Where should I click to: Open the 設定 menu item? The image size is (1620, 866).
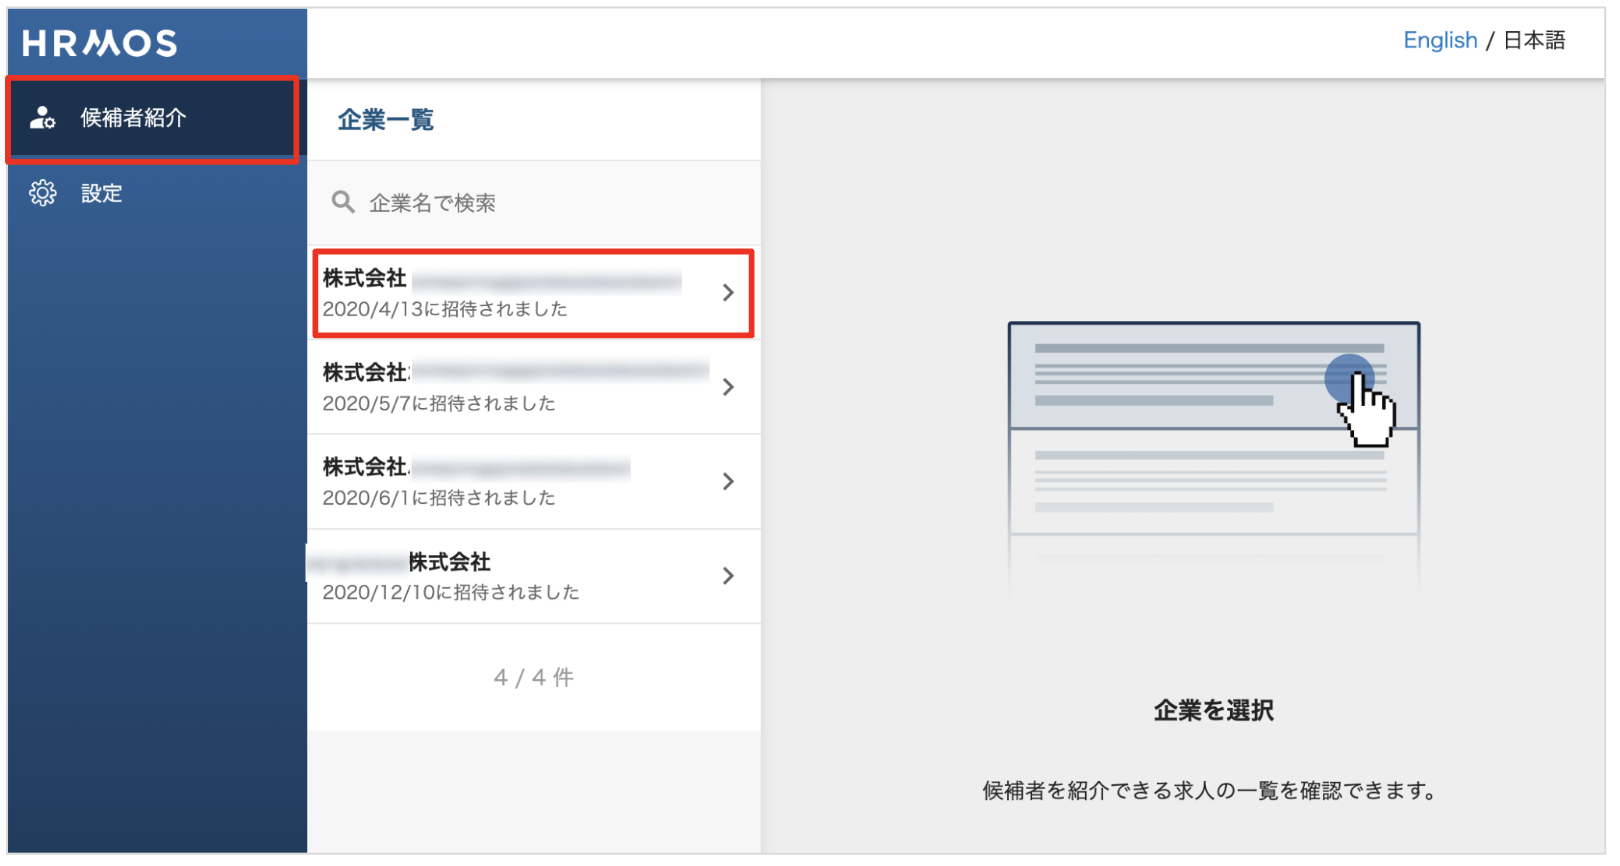pos(157,193)
